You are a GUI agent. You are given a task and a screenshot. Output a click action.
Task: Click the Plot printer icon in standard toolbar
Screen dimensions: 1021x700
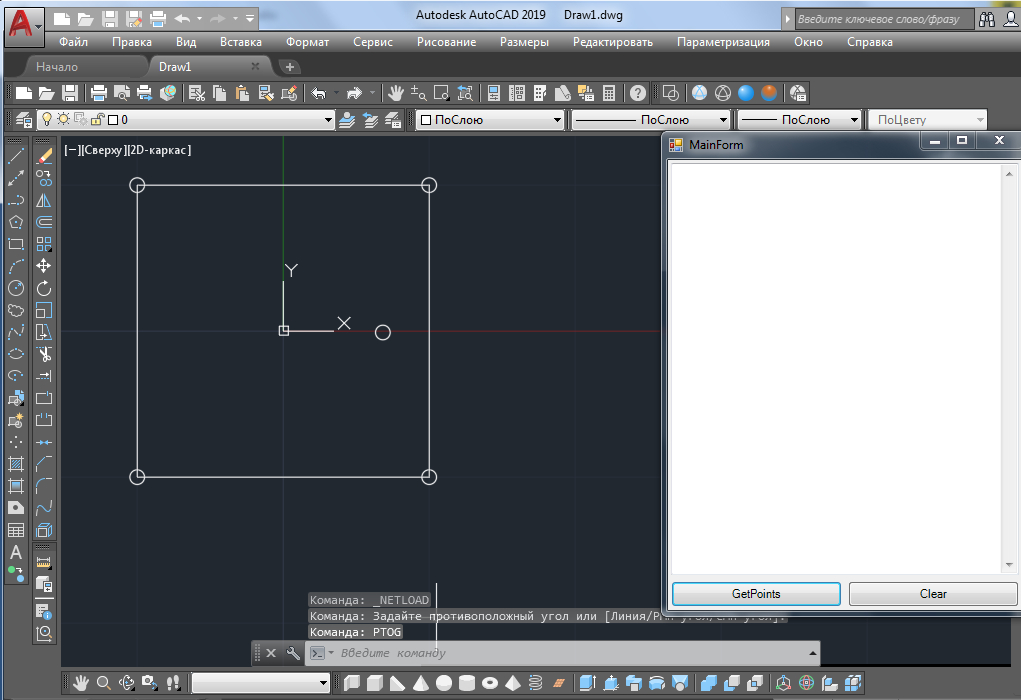(98, 93)
